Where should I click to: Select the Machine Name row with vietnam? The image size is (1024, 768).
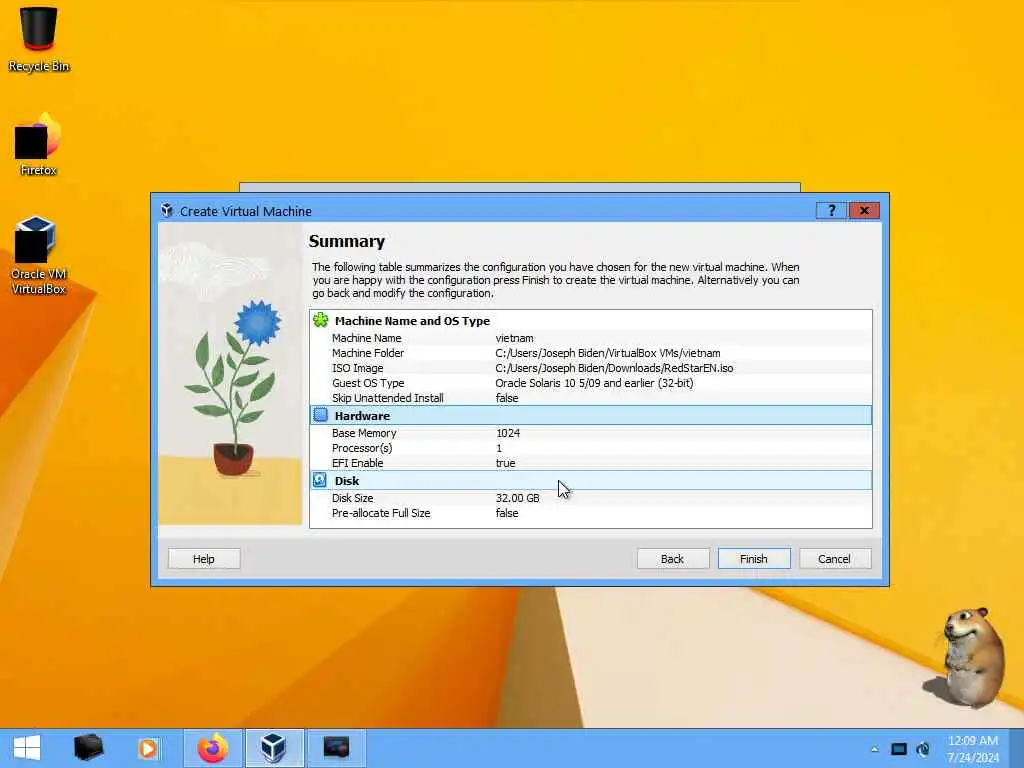click(591, 338)
